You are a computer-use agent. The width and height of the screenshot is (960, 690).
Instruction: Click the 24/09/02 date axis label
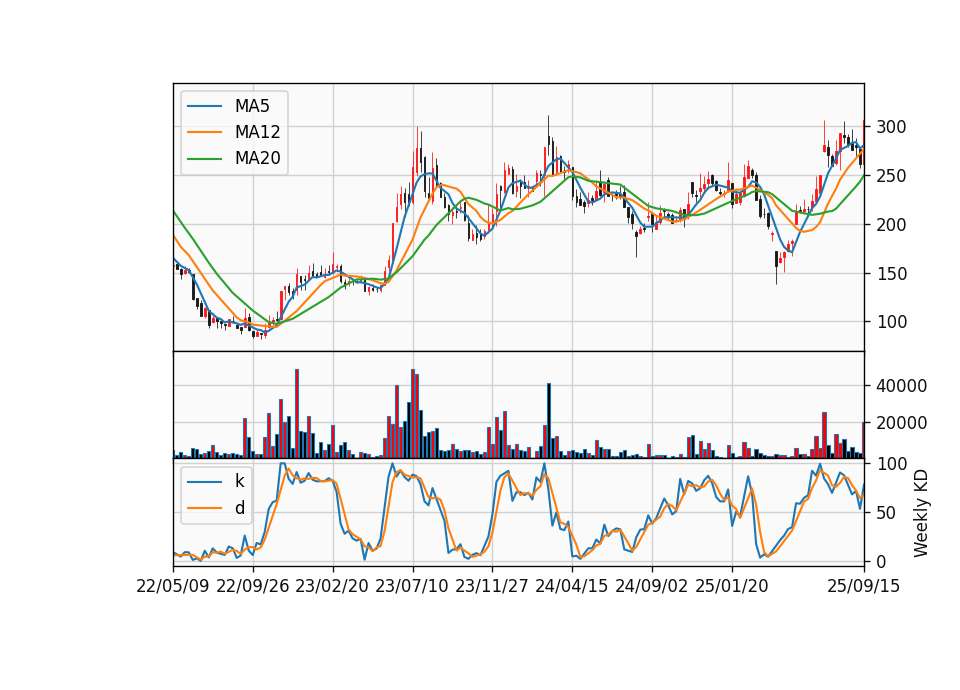[651, 586]
